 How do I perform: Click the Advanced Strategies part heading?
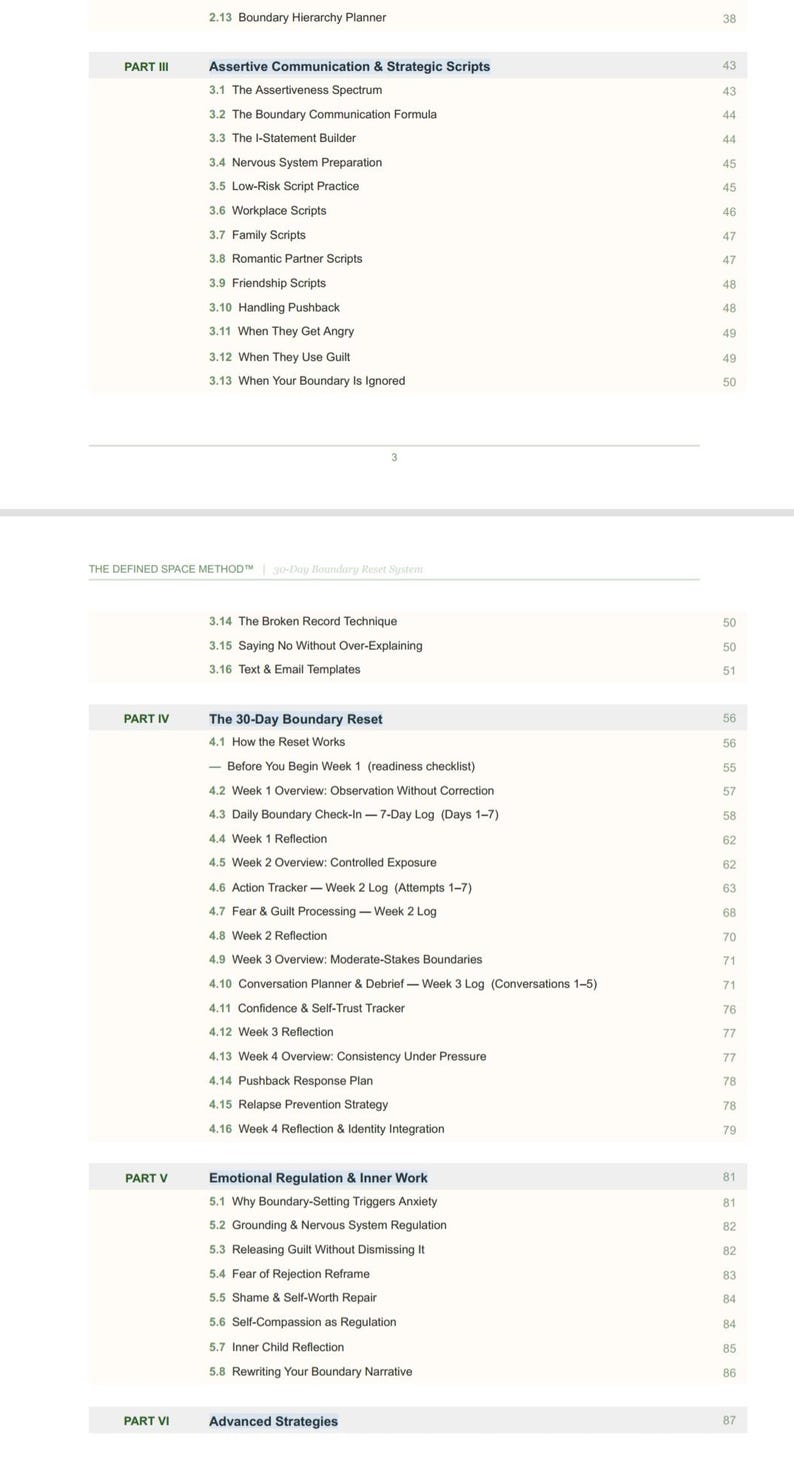click(273, 1421)
